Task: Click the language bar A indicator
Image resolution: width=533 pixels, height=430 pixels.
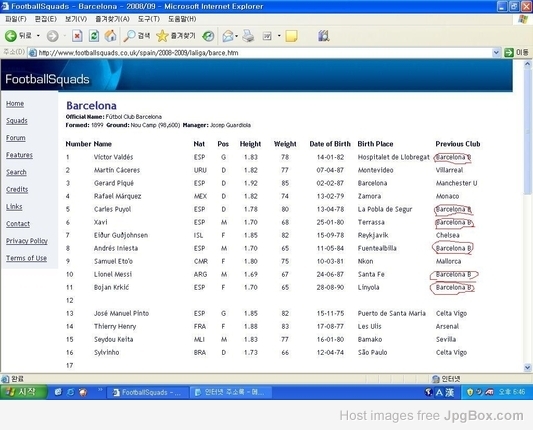Action: [x=439, y=392]
